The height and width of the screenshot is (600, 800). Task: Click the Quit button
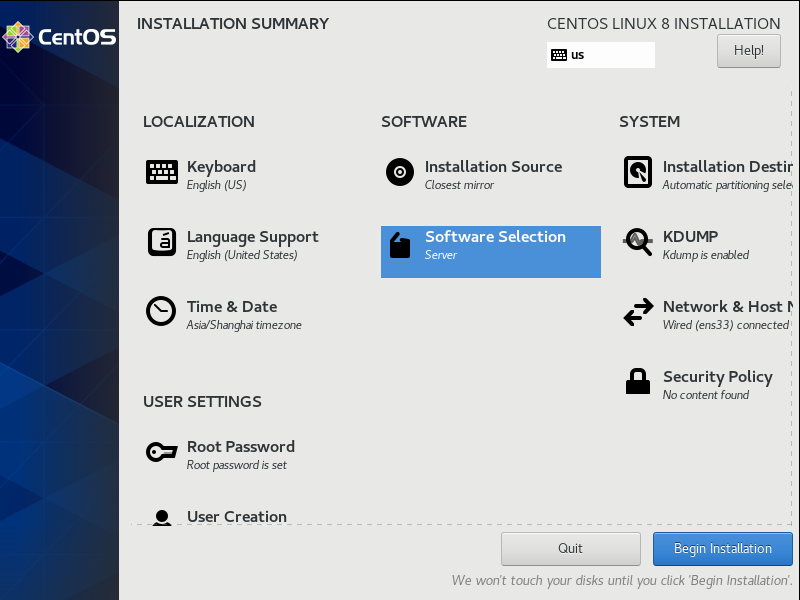(570, 548)
